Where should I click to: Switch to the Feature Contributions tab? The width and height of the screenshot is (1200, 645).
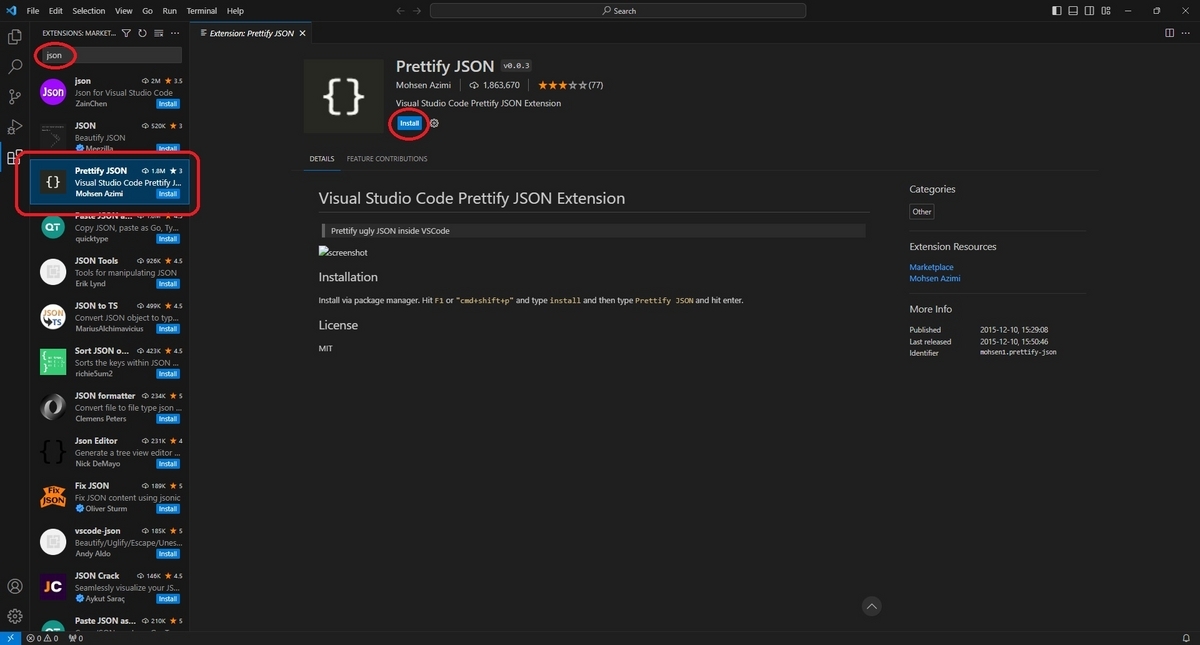point(387,159)
